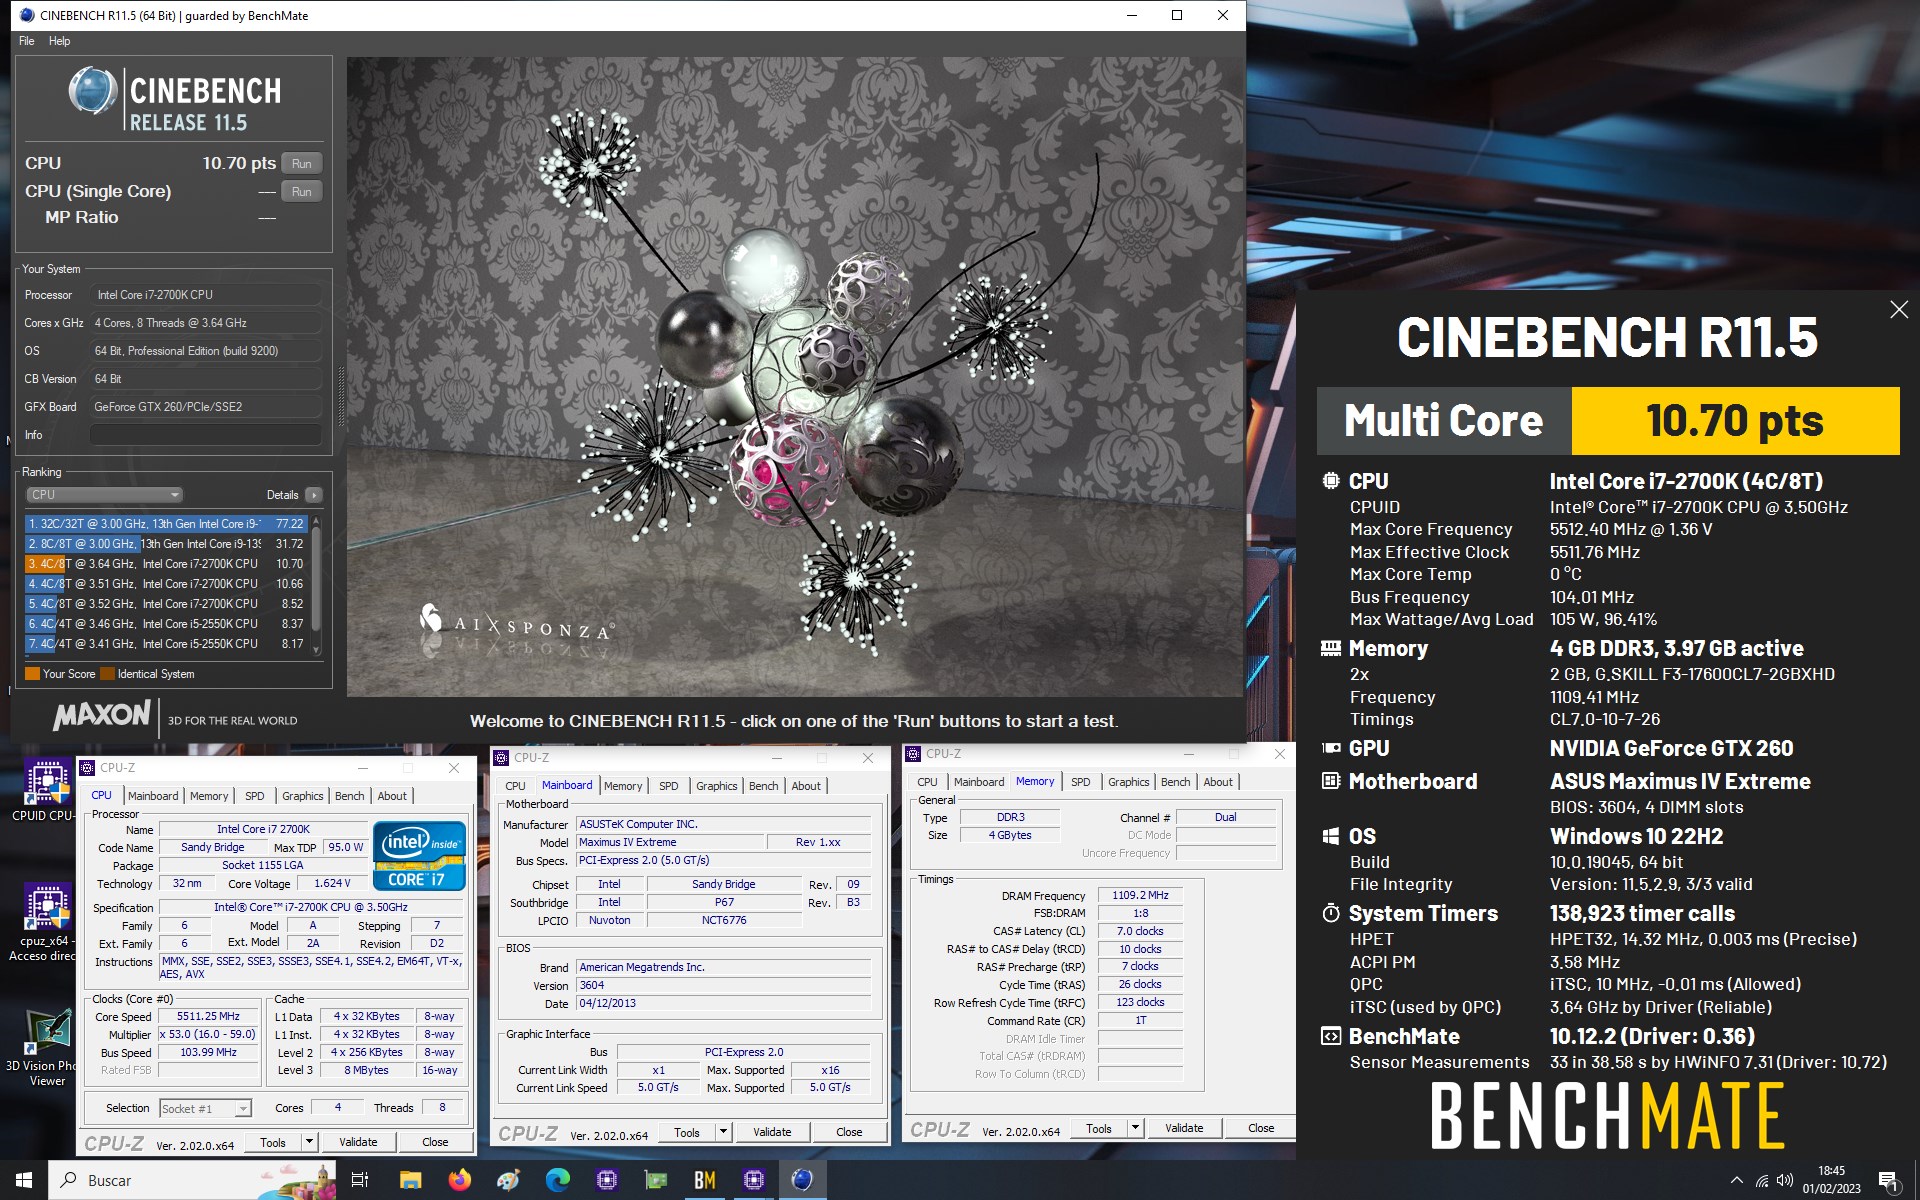Click Memory icon in BenchMate panel
Screen dimensions: 1920x1200
tap(1331, 648)
